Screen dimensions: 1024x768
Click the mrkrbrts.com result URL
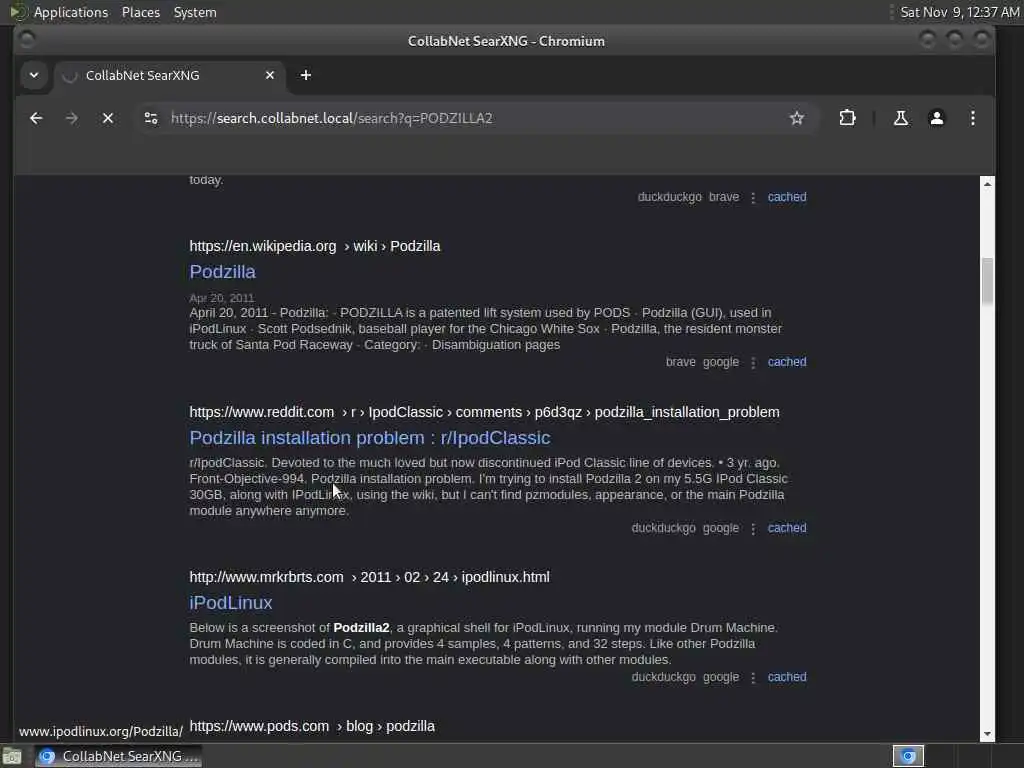point(370,577)
